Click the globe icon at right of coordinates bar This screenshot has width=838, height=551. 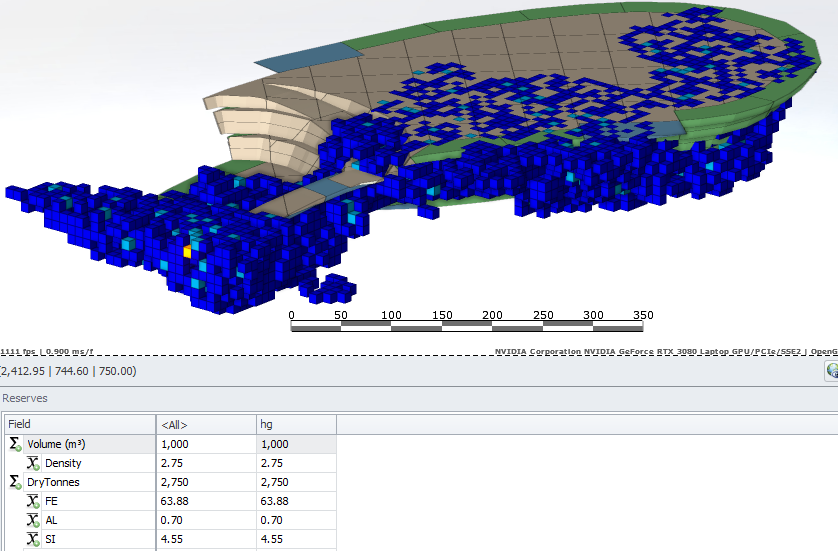pos(832,370)
